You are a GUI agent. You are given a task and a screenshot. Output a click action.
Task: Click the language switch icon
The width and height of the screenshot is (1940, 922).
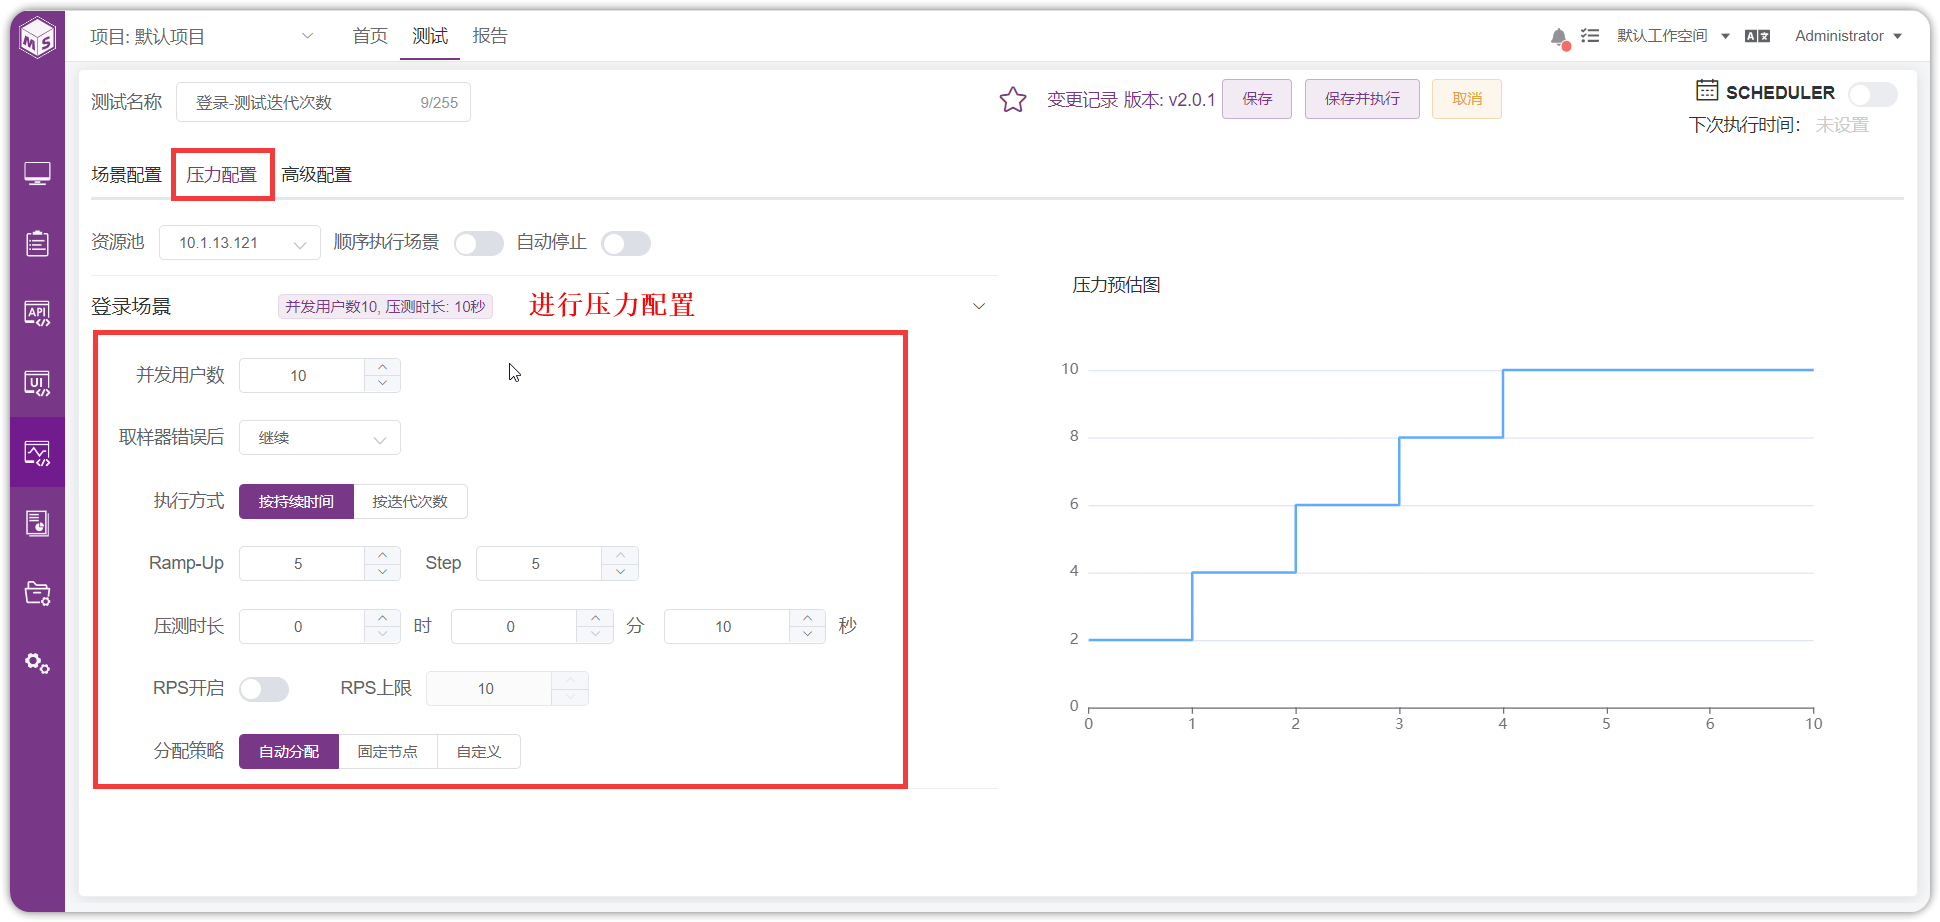pyautogui.click(x=1757, y=36)
